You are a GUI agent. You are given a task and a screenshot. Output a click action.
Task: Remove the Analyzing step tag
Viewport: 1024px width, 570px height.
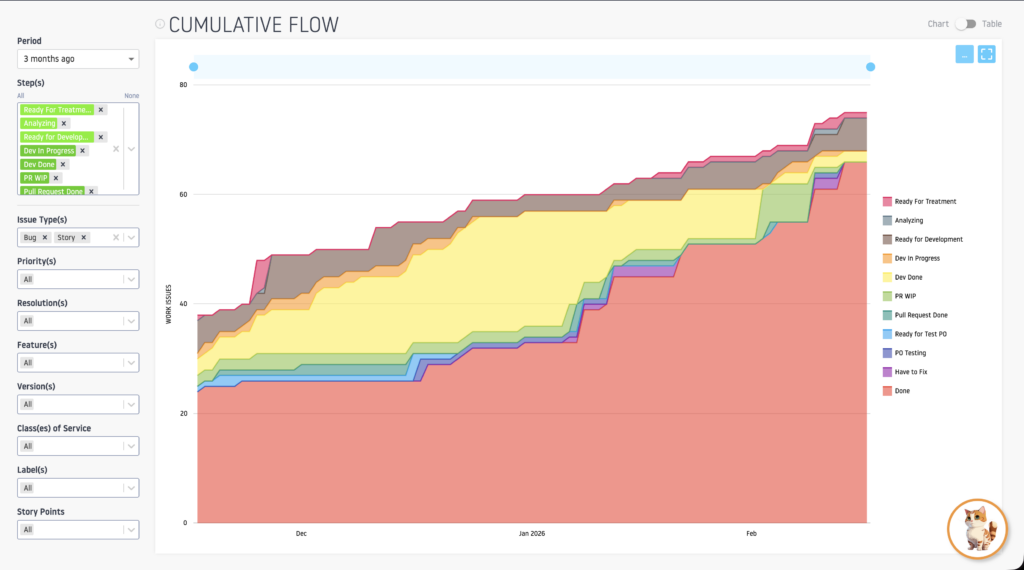click(64, 123)
